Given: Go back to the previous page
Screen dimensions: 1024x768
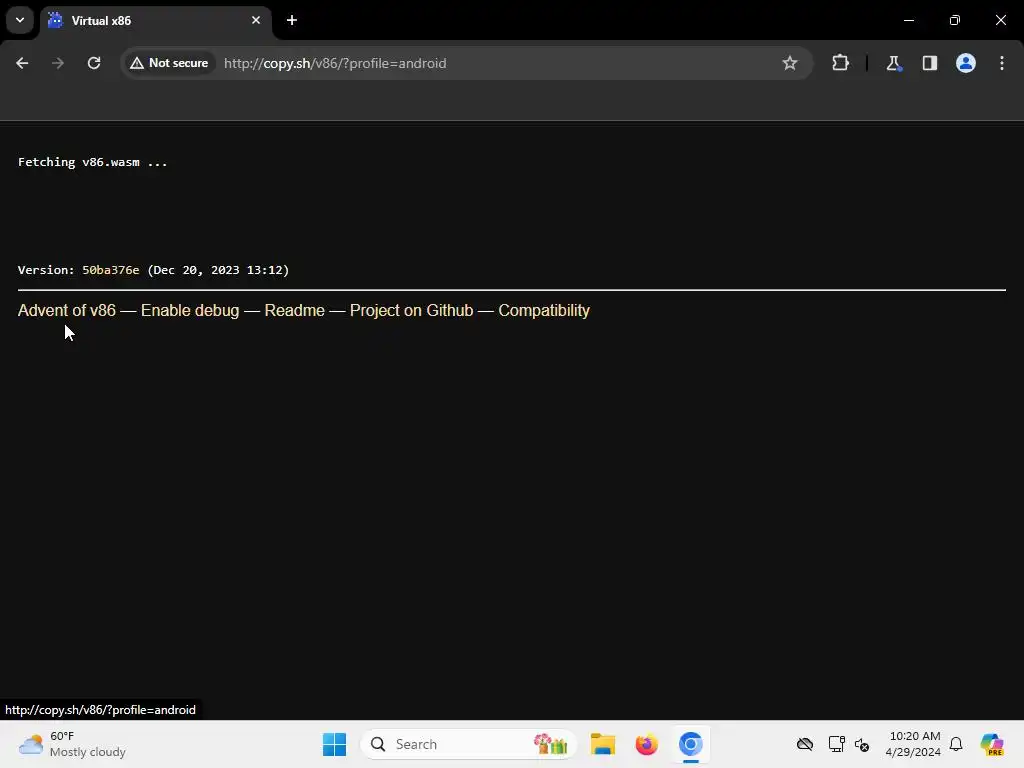Looking at the screenshot, I should click(x=22, y=63).
